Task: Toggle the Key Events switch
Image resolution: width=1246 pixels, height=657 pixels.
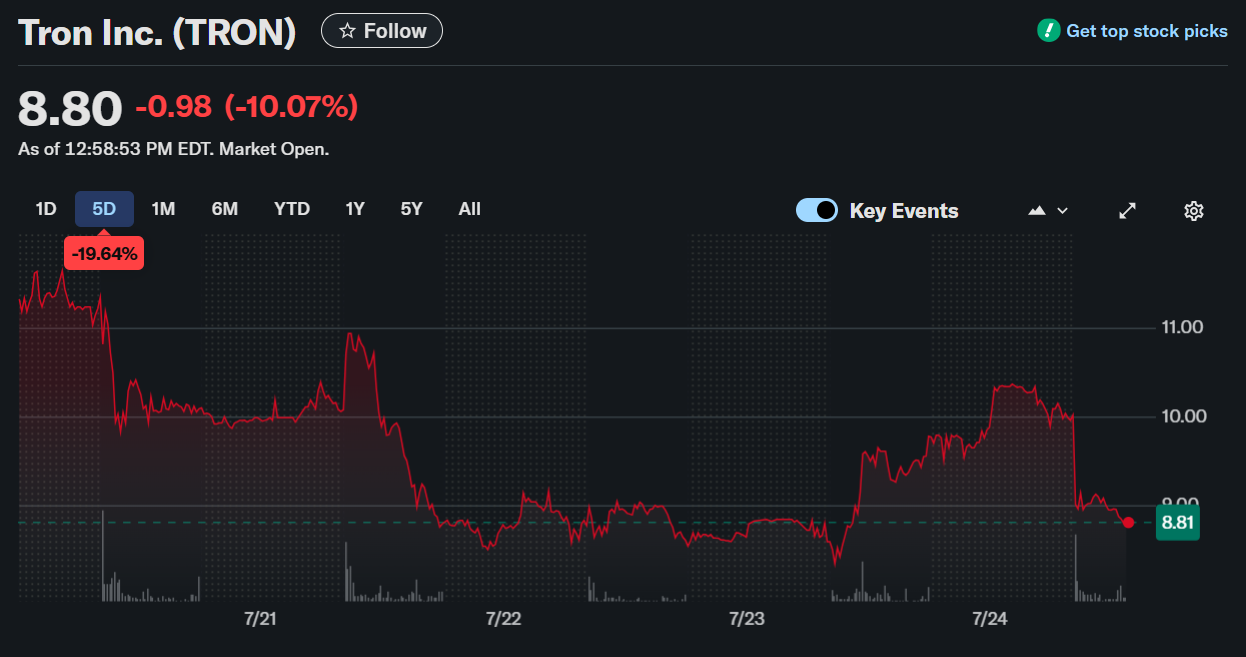Action: (x=817, y=210)
